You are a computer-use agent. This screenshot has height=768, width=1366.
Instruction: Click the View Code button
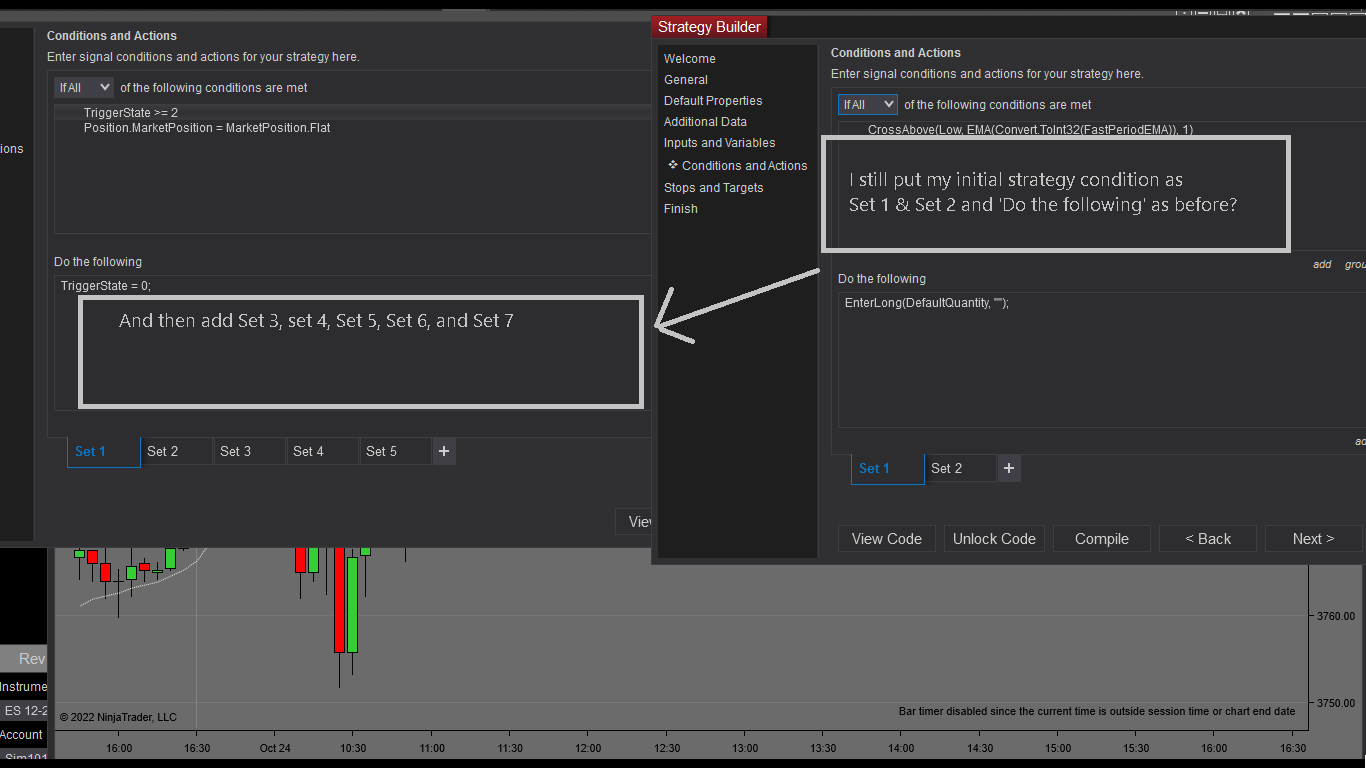[x=887, y=539]
